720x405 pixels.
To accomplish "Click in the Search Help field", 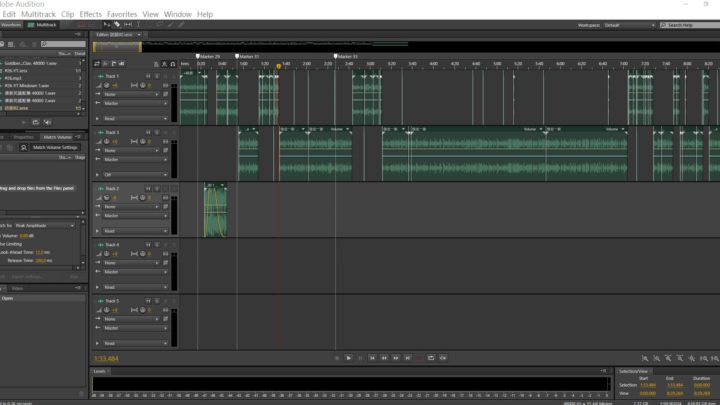I will pos(692,24).
